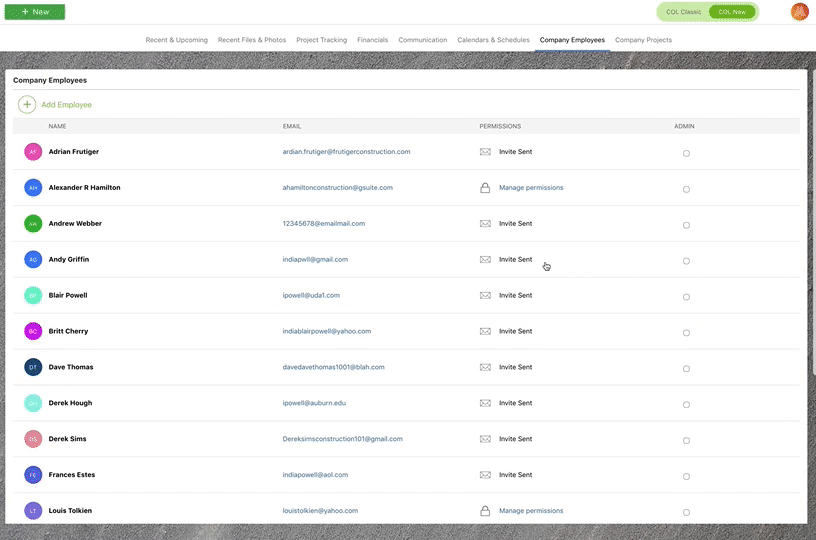This screenshot has width=816, height=540.
Task: Click the envelope icon in Adrian Frutiger's row
Action: click(485, 152)
